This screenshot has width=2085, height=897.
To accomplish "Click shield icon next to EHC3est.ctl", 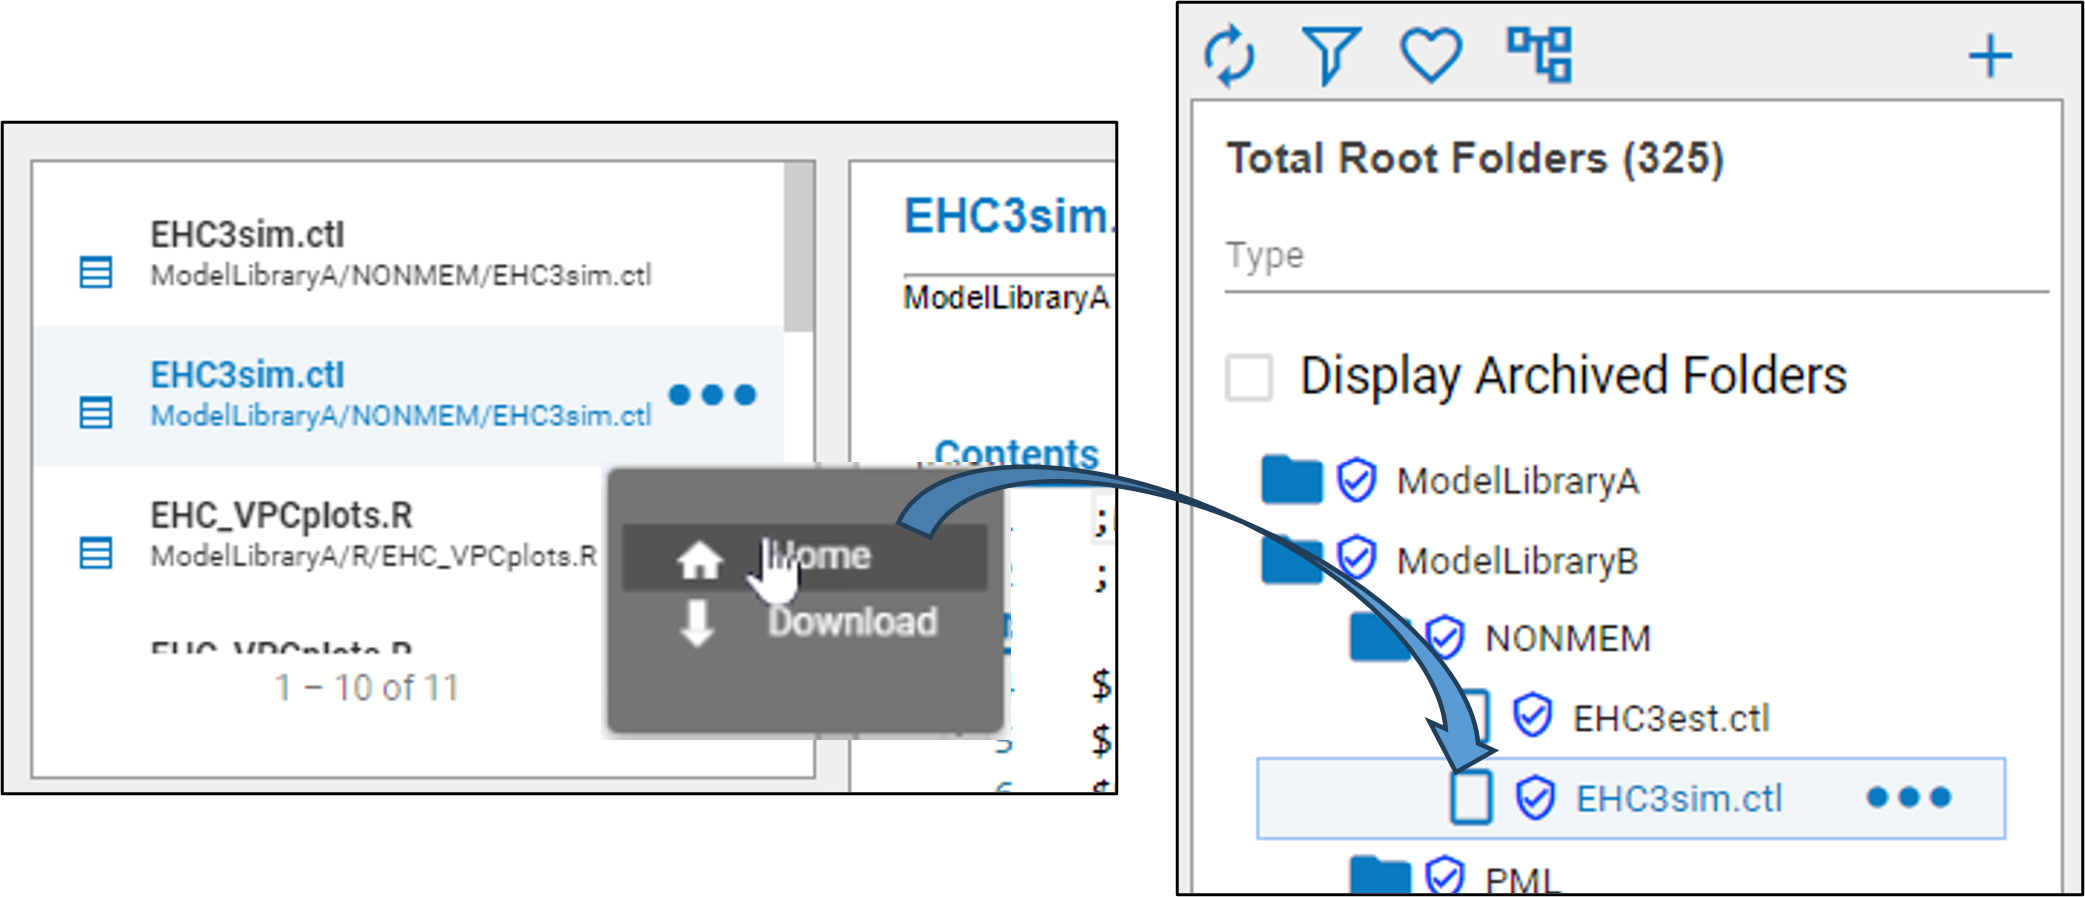I will [x=1532, y=717].
